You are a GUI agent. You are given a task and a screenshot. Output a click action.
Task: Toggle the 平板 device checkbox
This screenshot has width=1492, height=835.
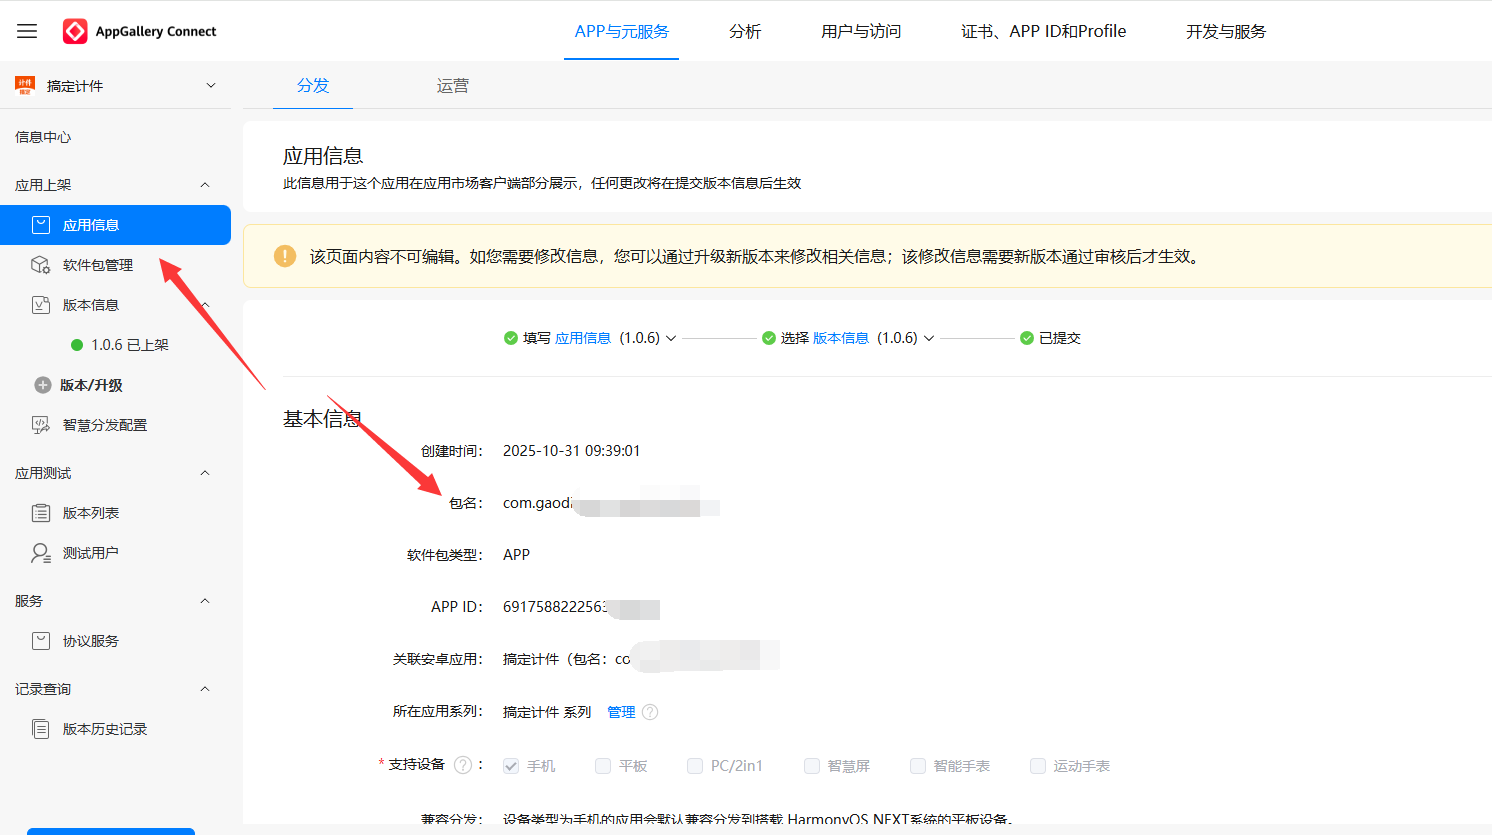[x=603, y=766]
